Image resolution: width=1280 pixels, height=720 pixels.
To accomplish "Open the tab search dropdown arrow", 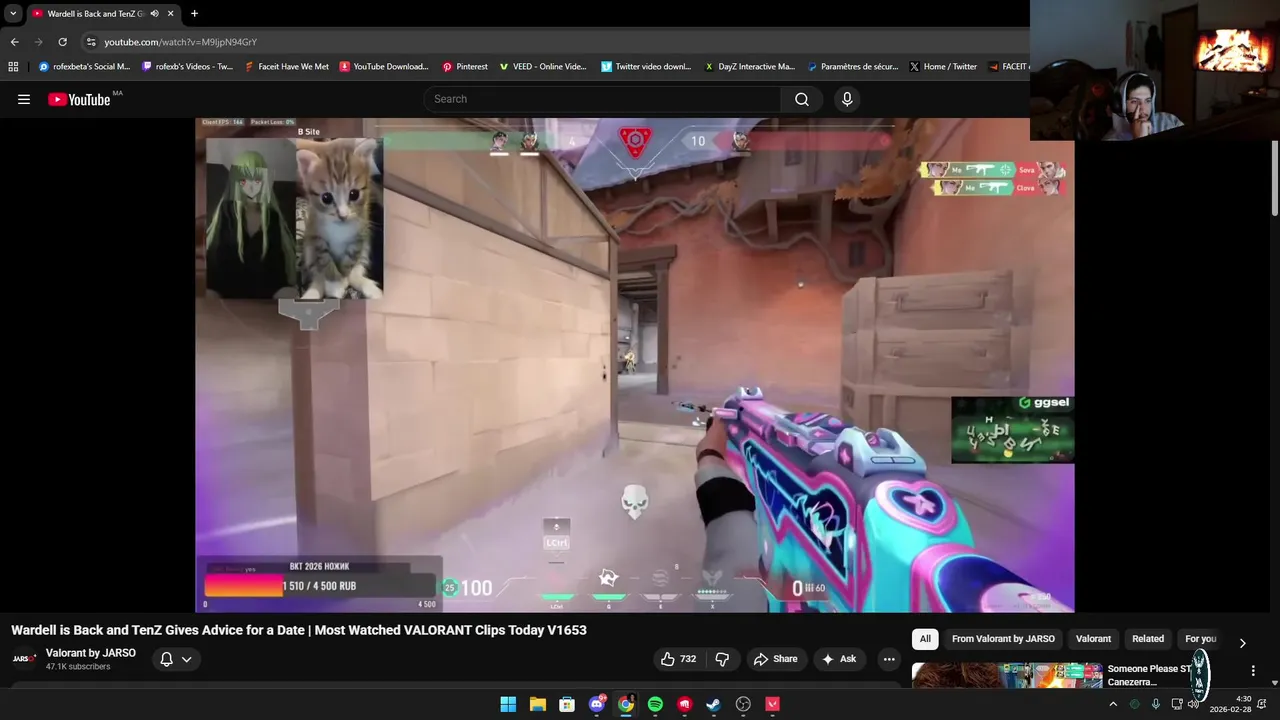I will click(13, 14).
